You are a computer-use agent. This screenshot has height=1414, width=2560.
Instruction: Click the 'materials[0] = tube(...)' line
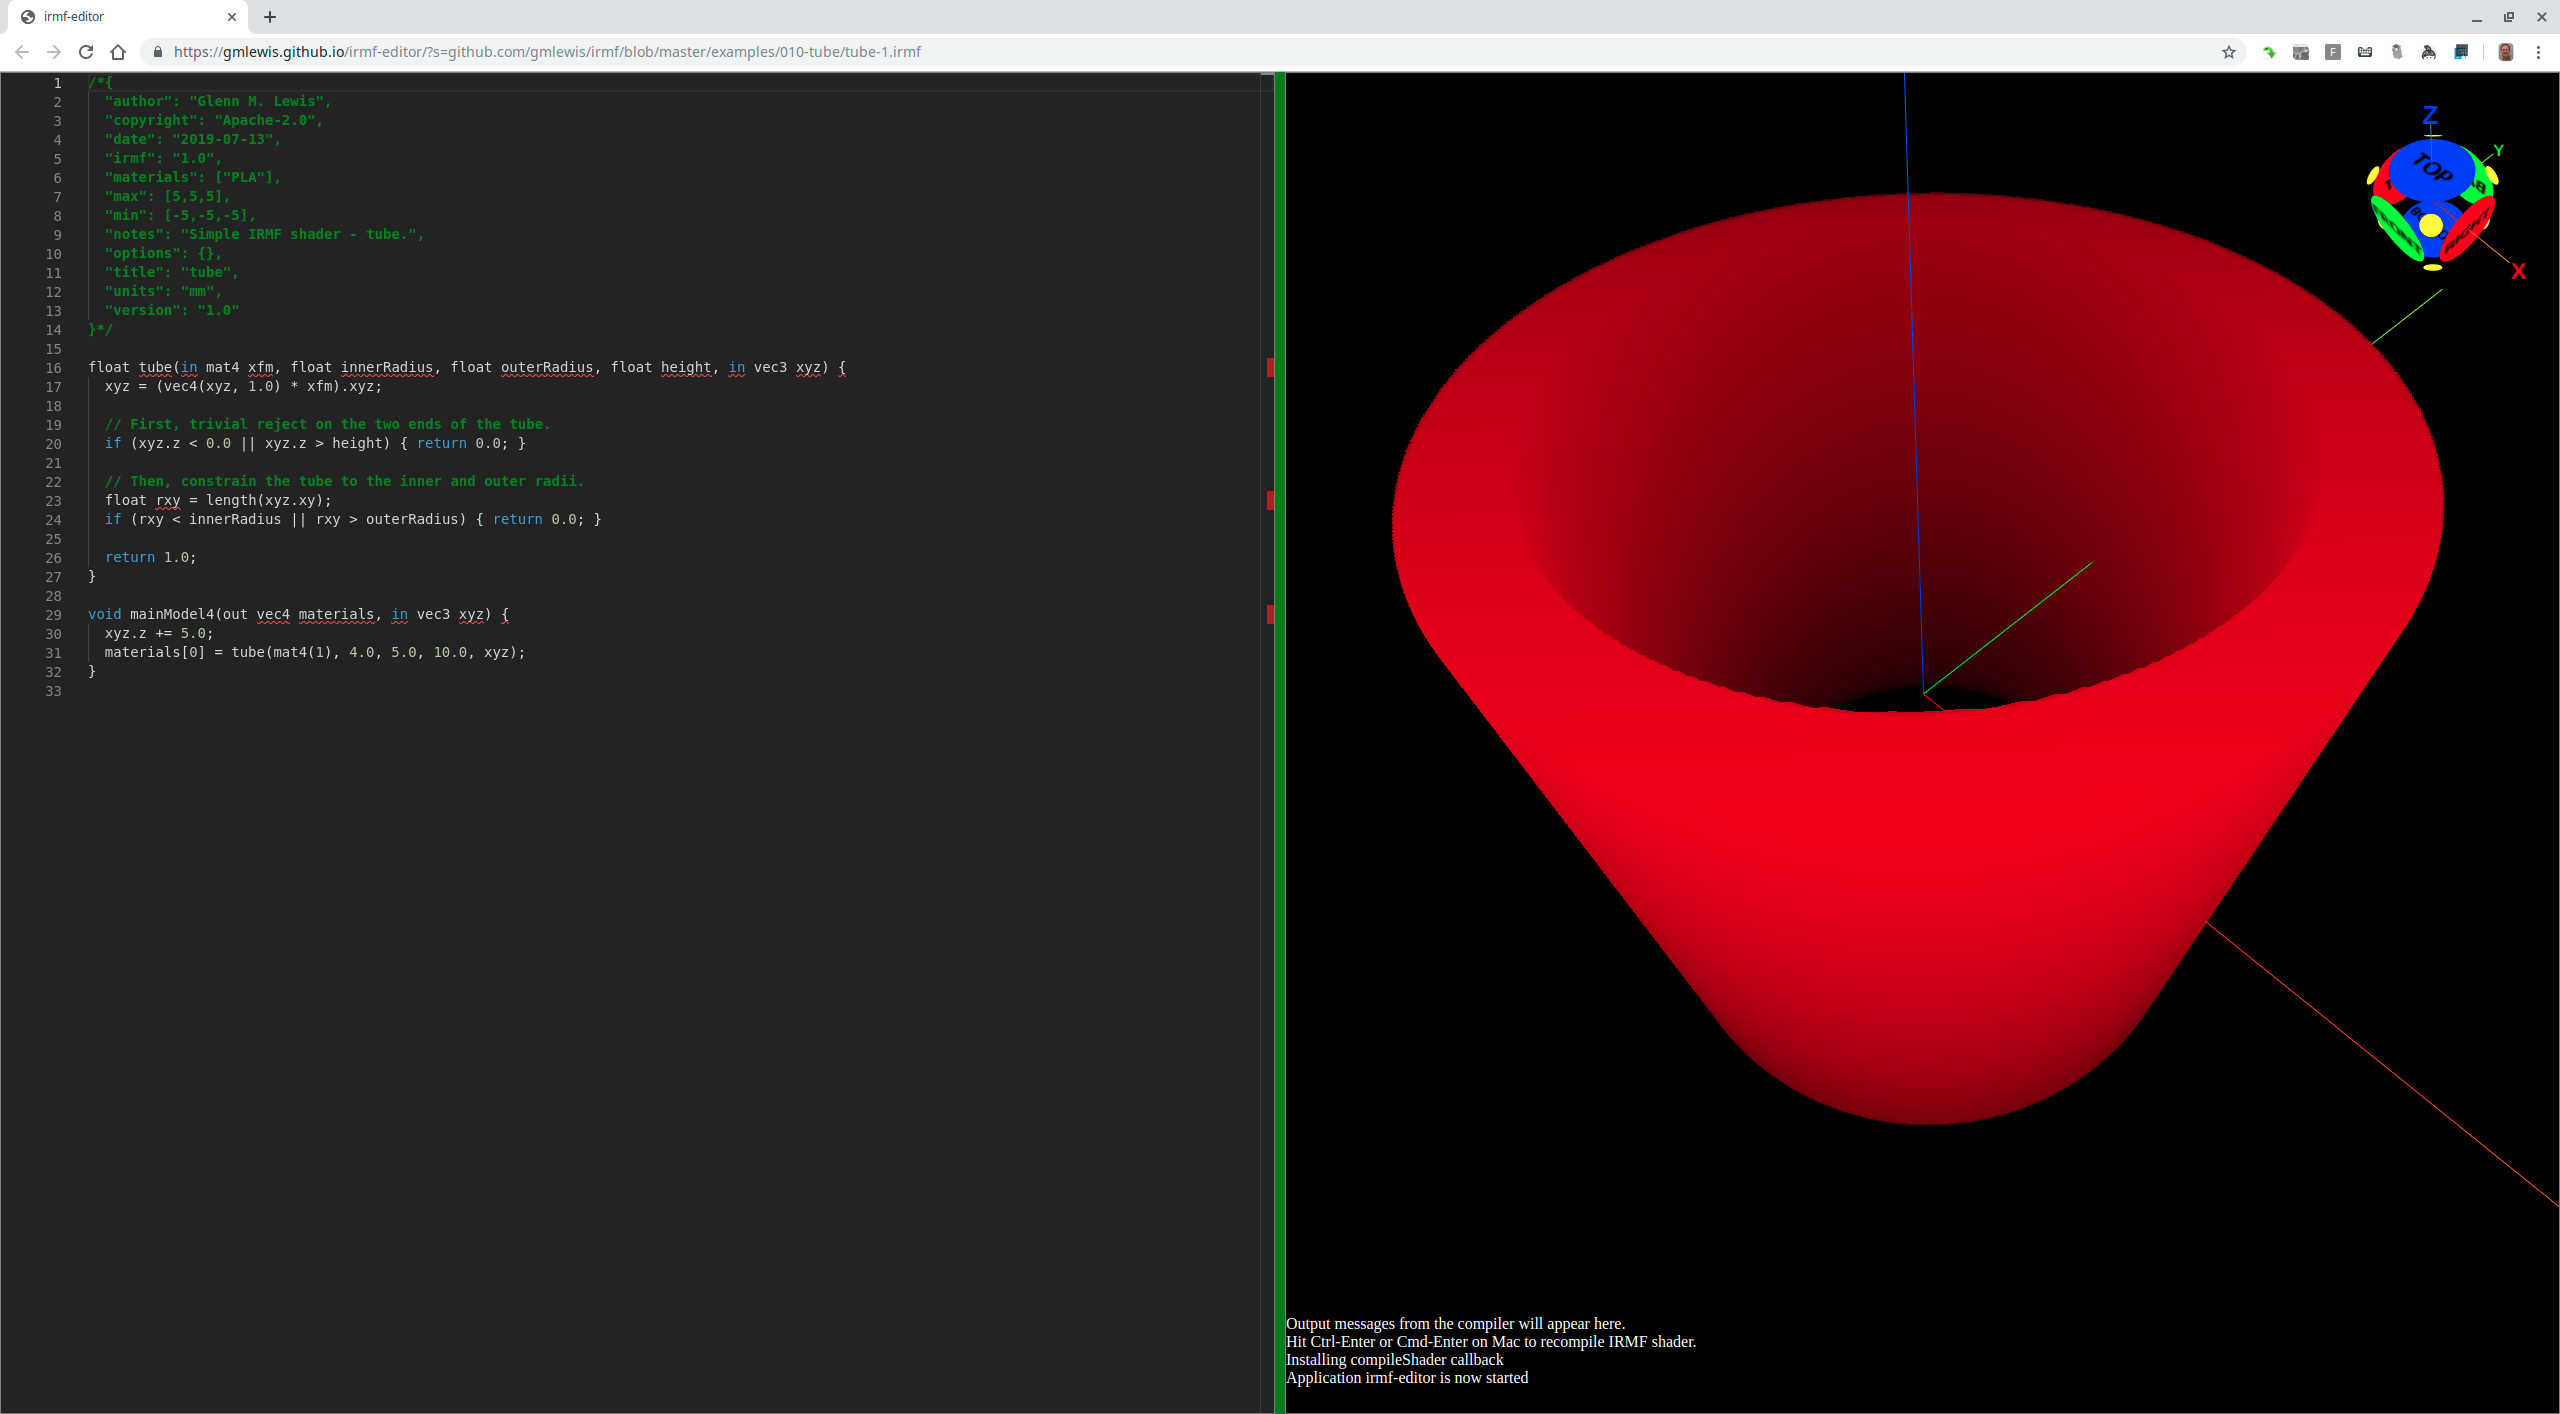click(314, 652)
